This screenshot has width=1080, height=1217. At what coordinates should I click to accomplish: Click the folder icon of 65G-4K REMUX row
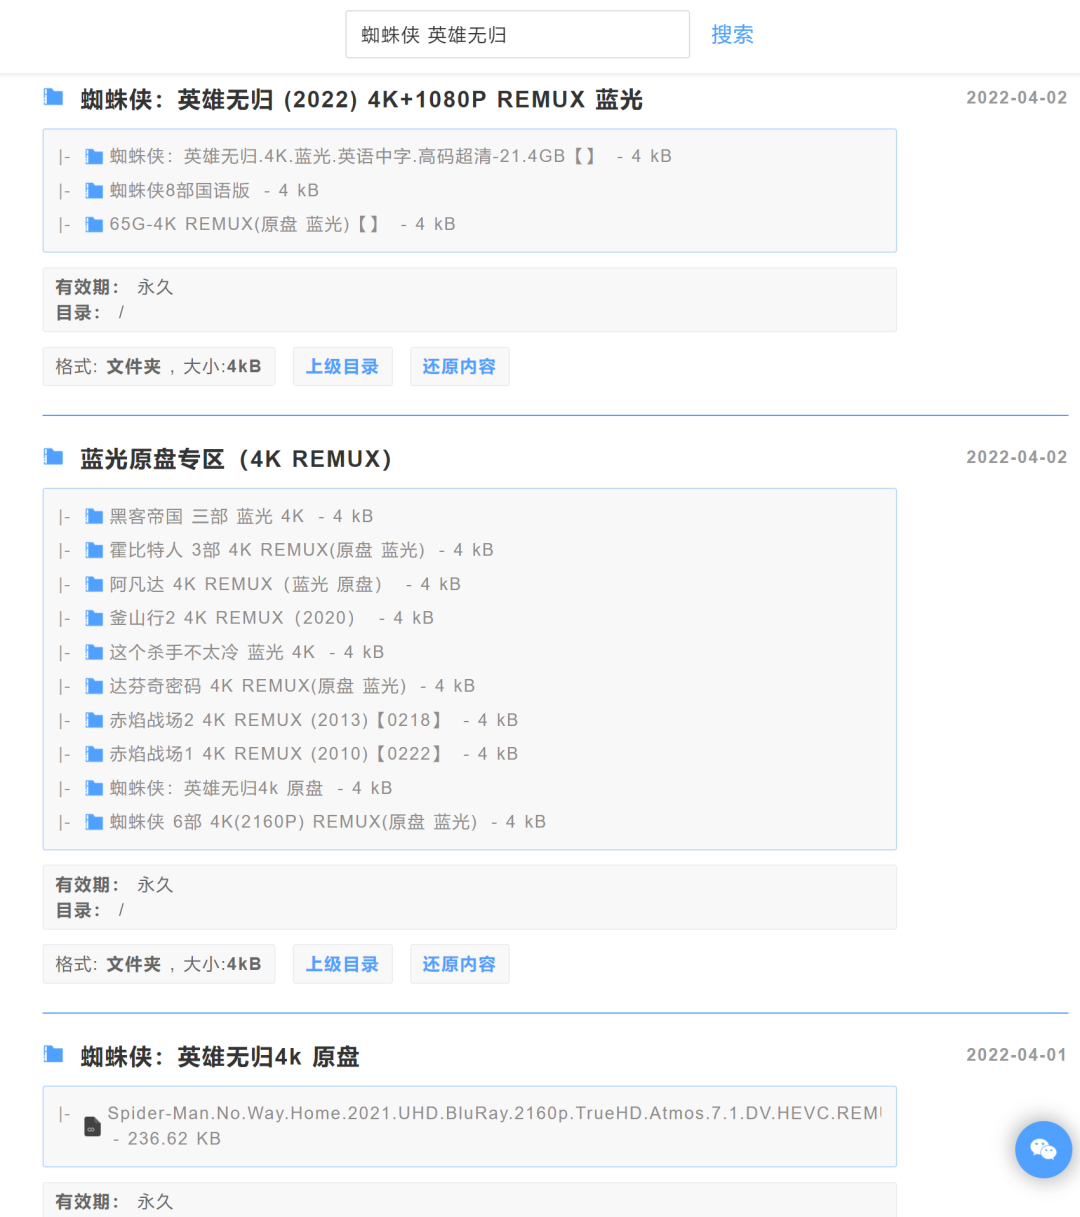tap(94, 224)
